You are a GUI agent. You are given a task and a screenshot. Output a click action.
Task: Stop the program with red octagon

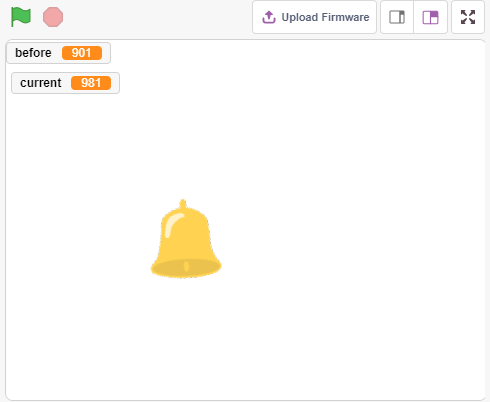coord(53,17)
